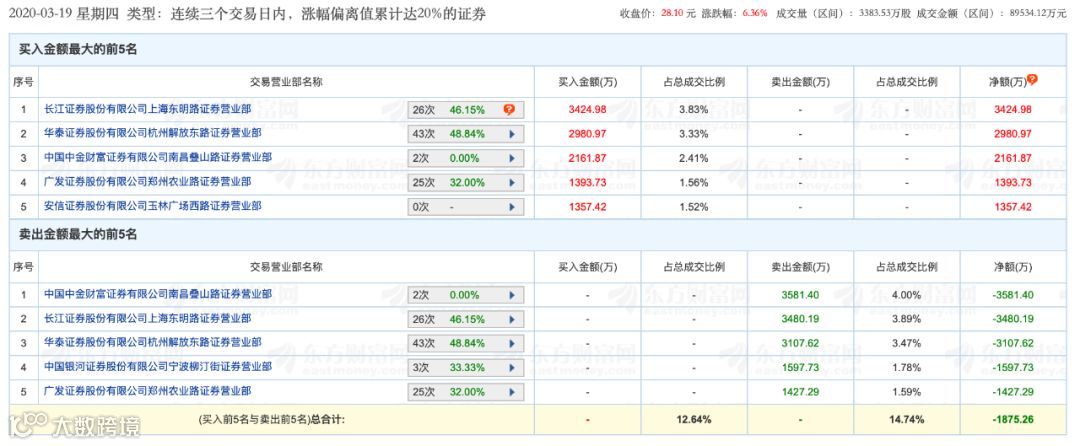1080x446 pixels.
Task: Click the 3.33% share cell
Action: pos(693,134)
